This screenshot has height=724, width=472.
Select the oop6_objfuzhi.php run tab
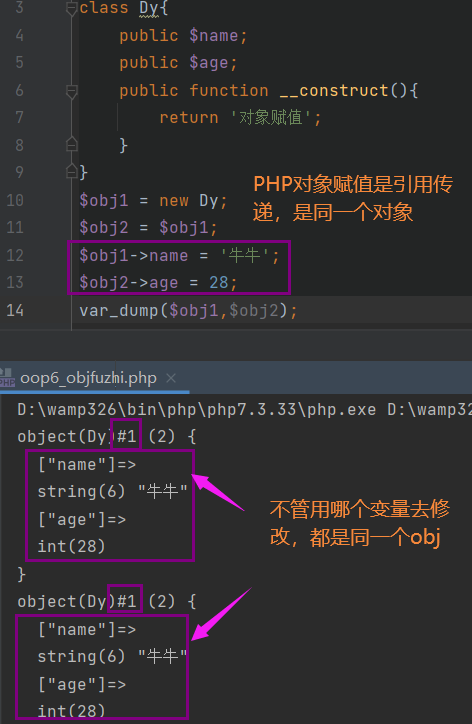coord(88,378)
